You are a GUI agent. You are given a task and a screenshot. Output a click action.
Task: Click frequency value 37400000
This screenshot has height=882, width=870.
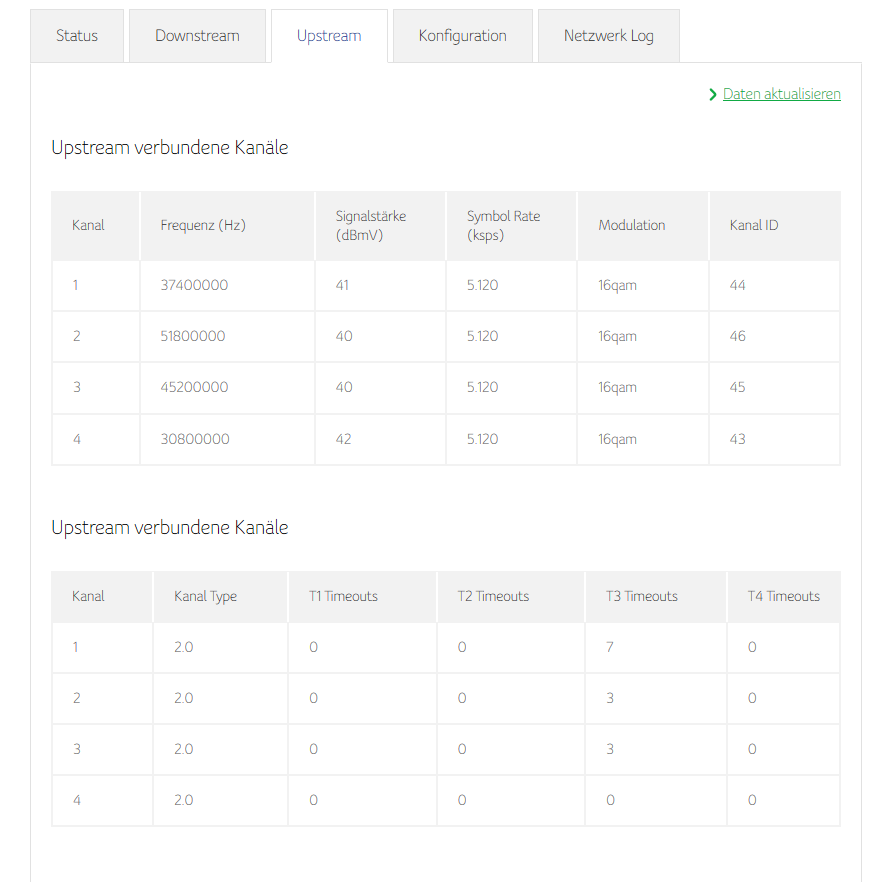[x=194, y=285]
